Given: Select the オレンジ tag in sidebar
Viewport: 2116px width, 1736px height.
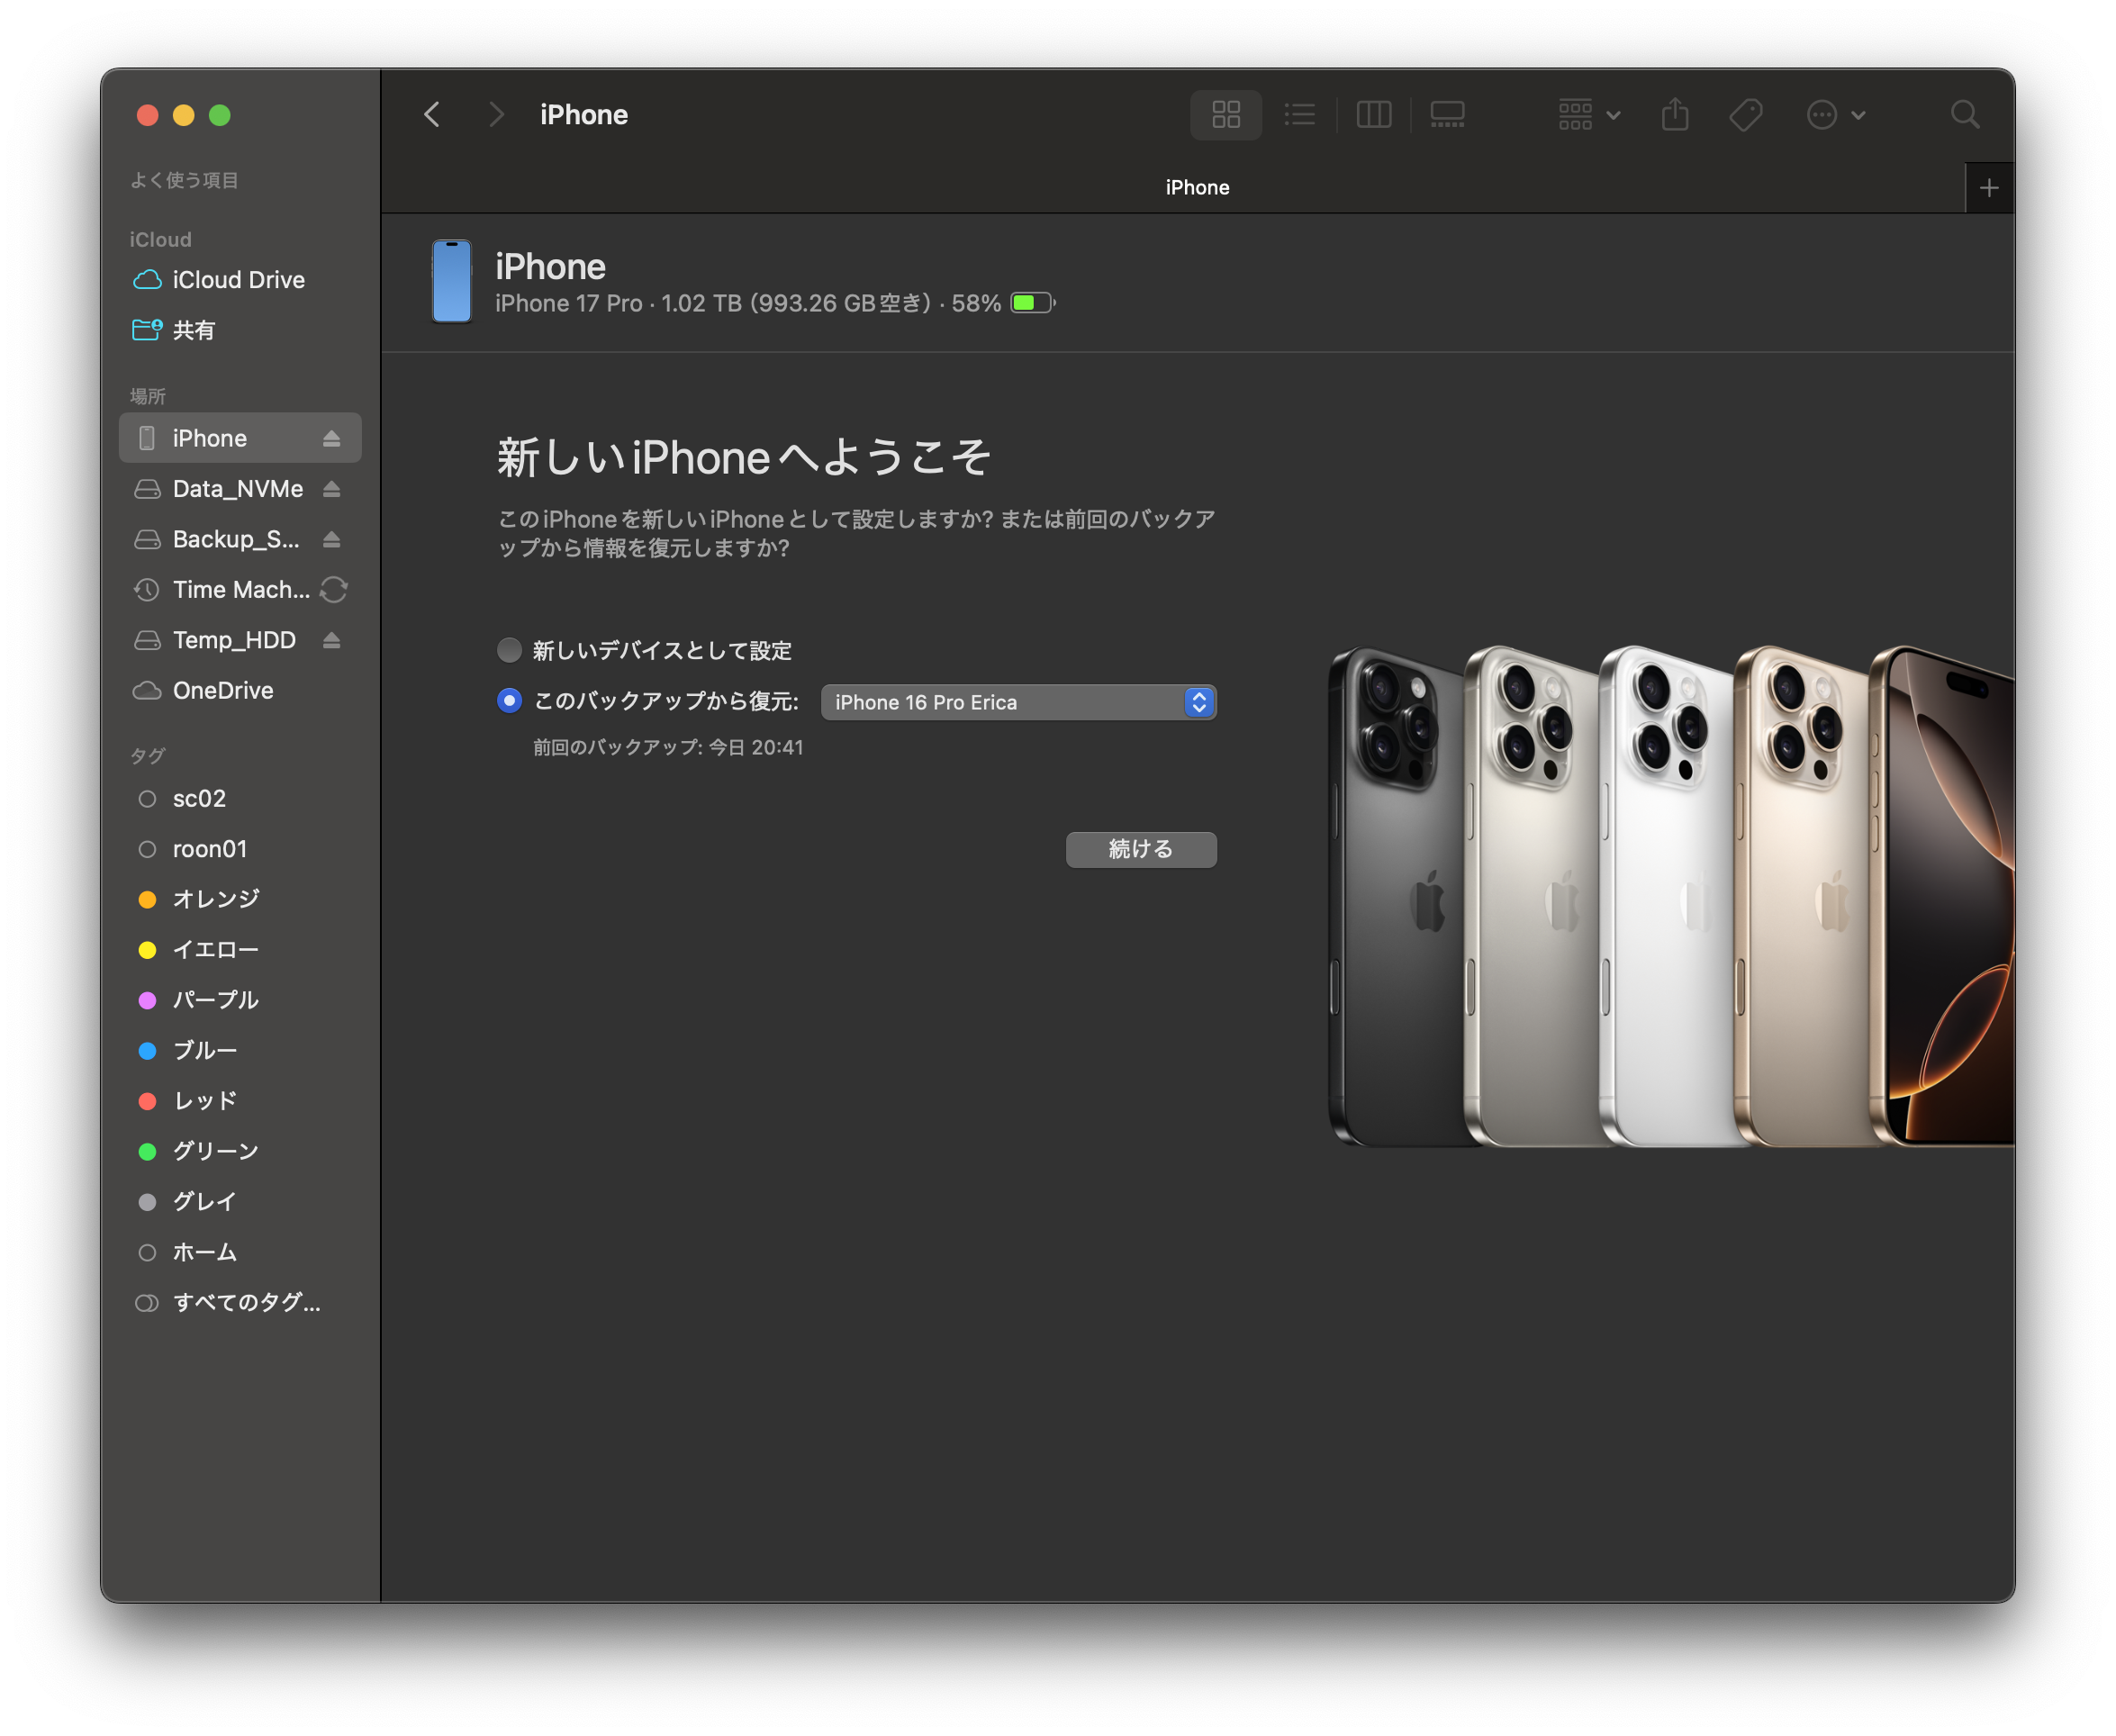Looking at the screenshot, I should pyautogui.click(x=215, y=899).
